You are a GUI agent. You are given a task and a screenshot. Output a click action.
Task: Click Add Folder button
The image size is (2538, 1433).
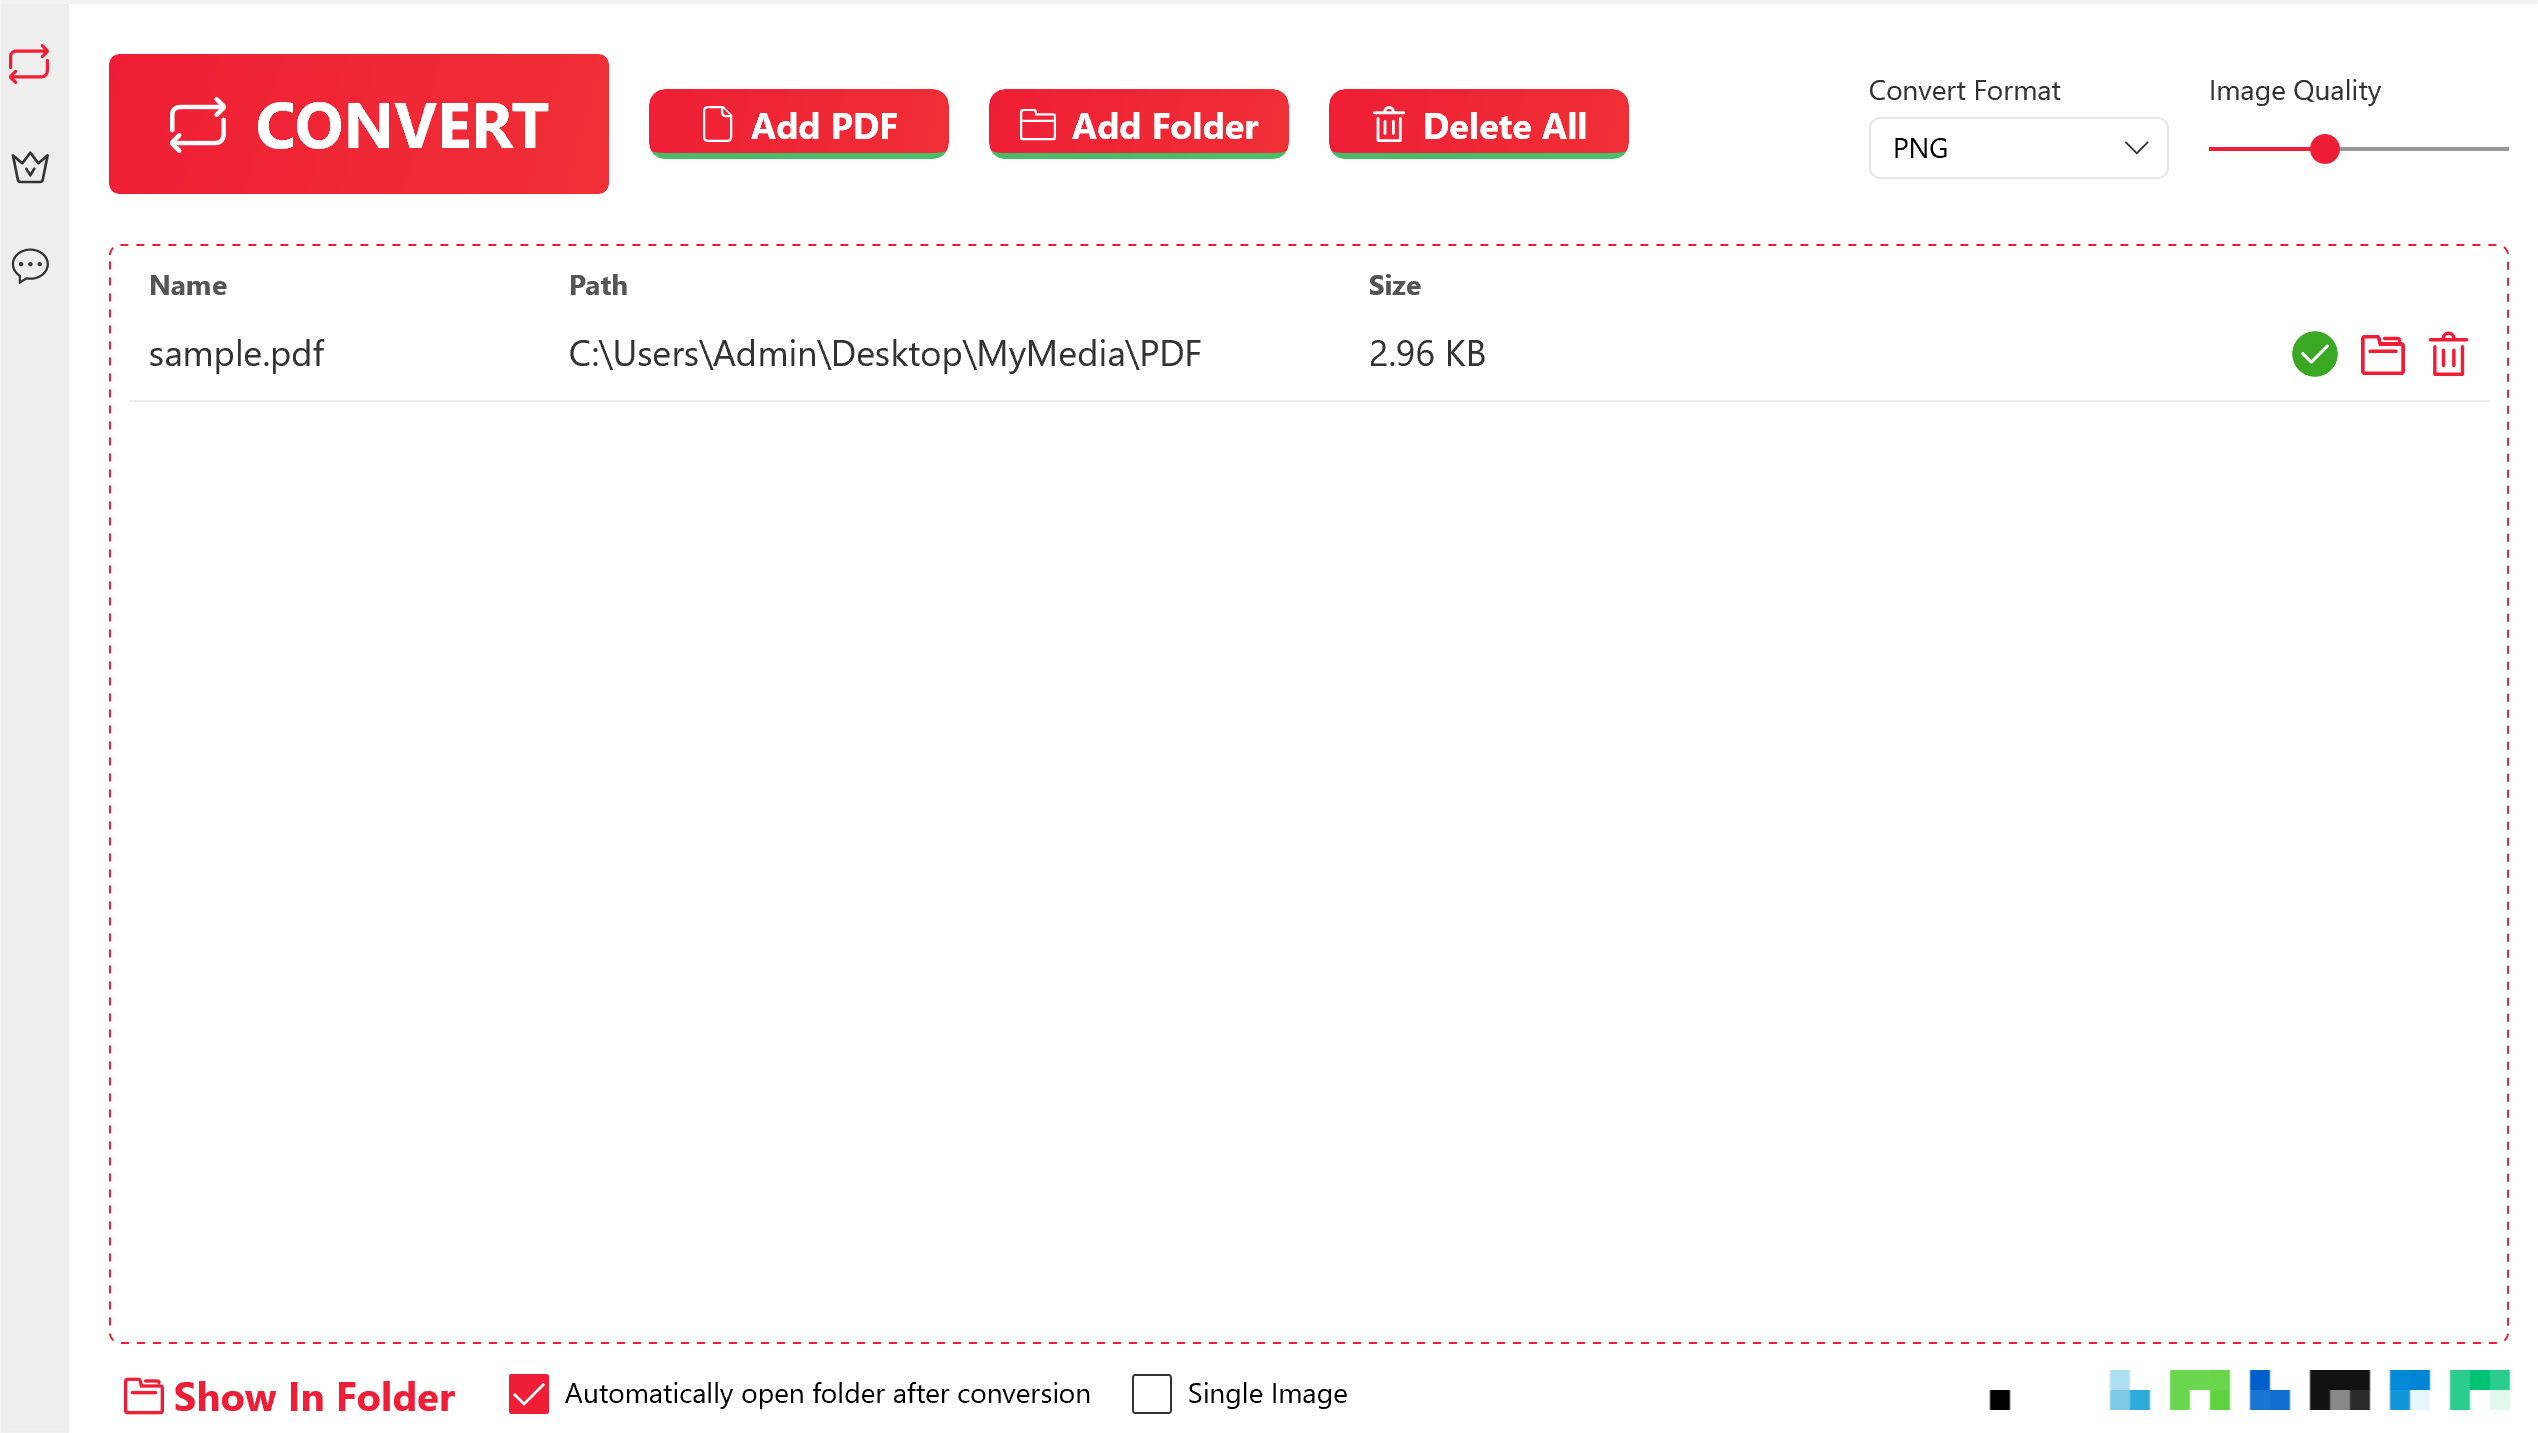tap(1138, 125)
